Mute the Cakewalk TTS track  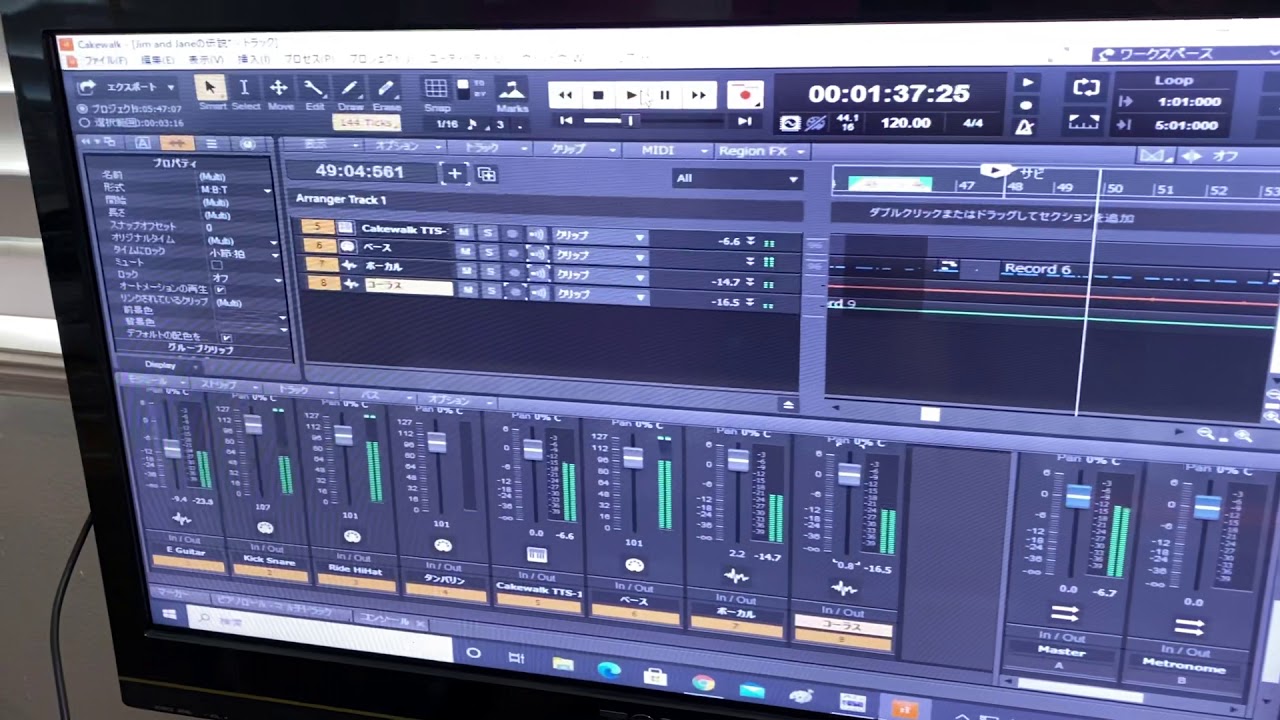(464, 231)
